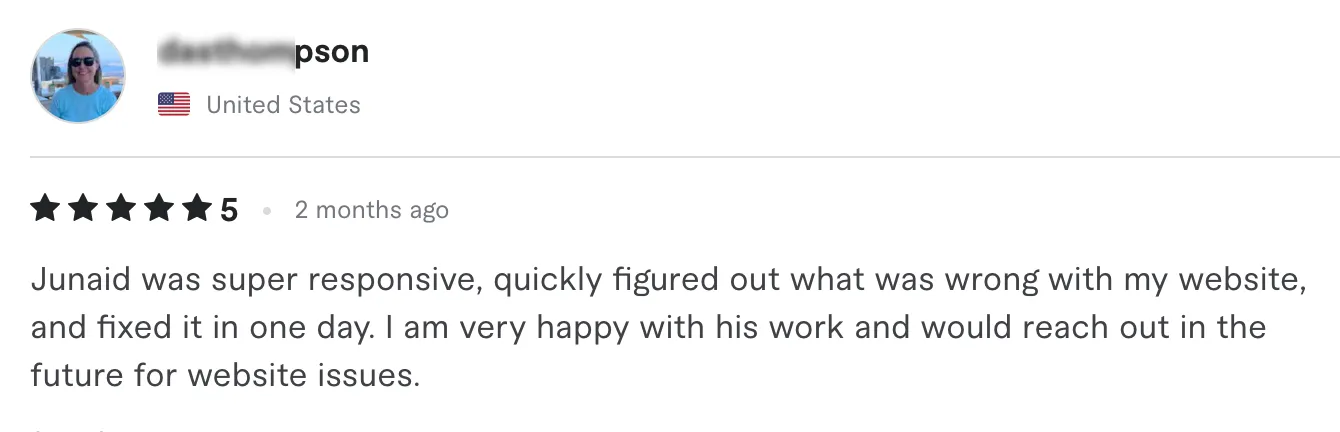Click the "United States" country label
1340x432 pixels.
(x=283, y=105)
